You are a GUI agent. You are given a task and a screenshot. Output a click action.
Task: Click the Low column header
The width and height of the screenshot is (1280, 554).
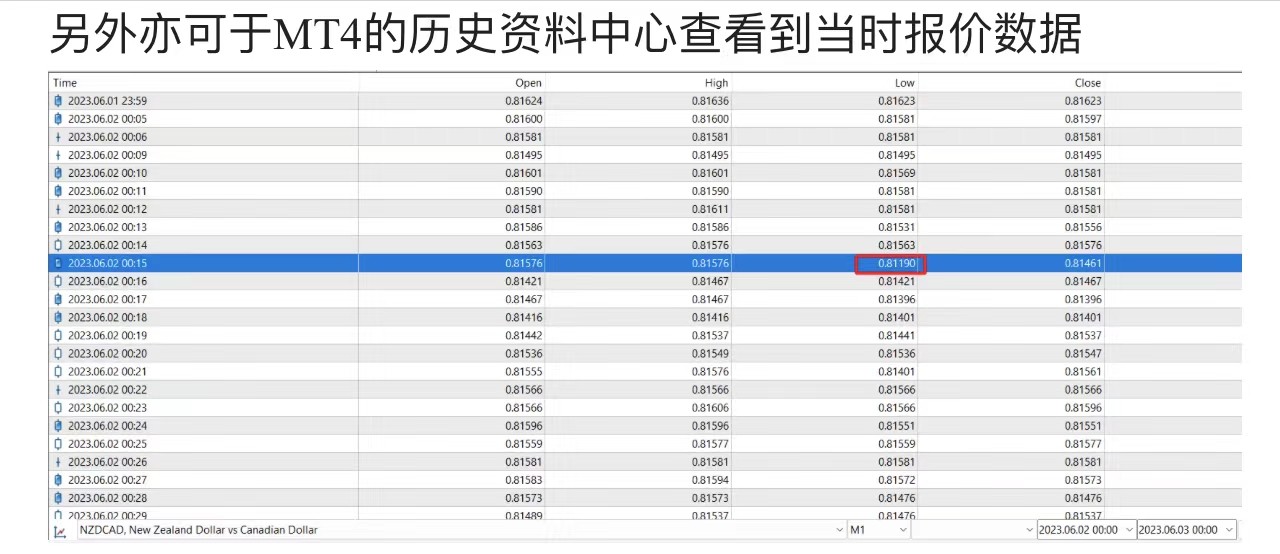(904, 83)
